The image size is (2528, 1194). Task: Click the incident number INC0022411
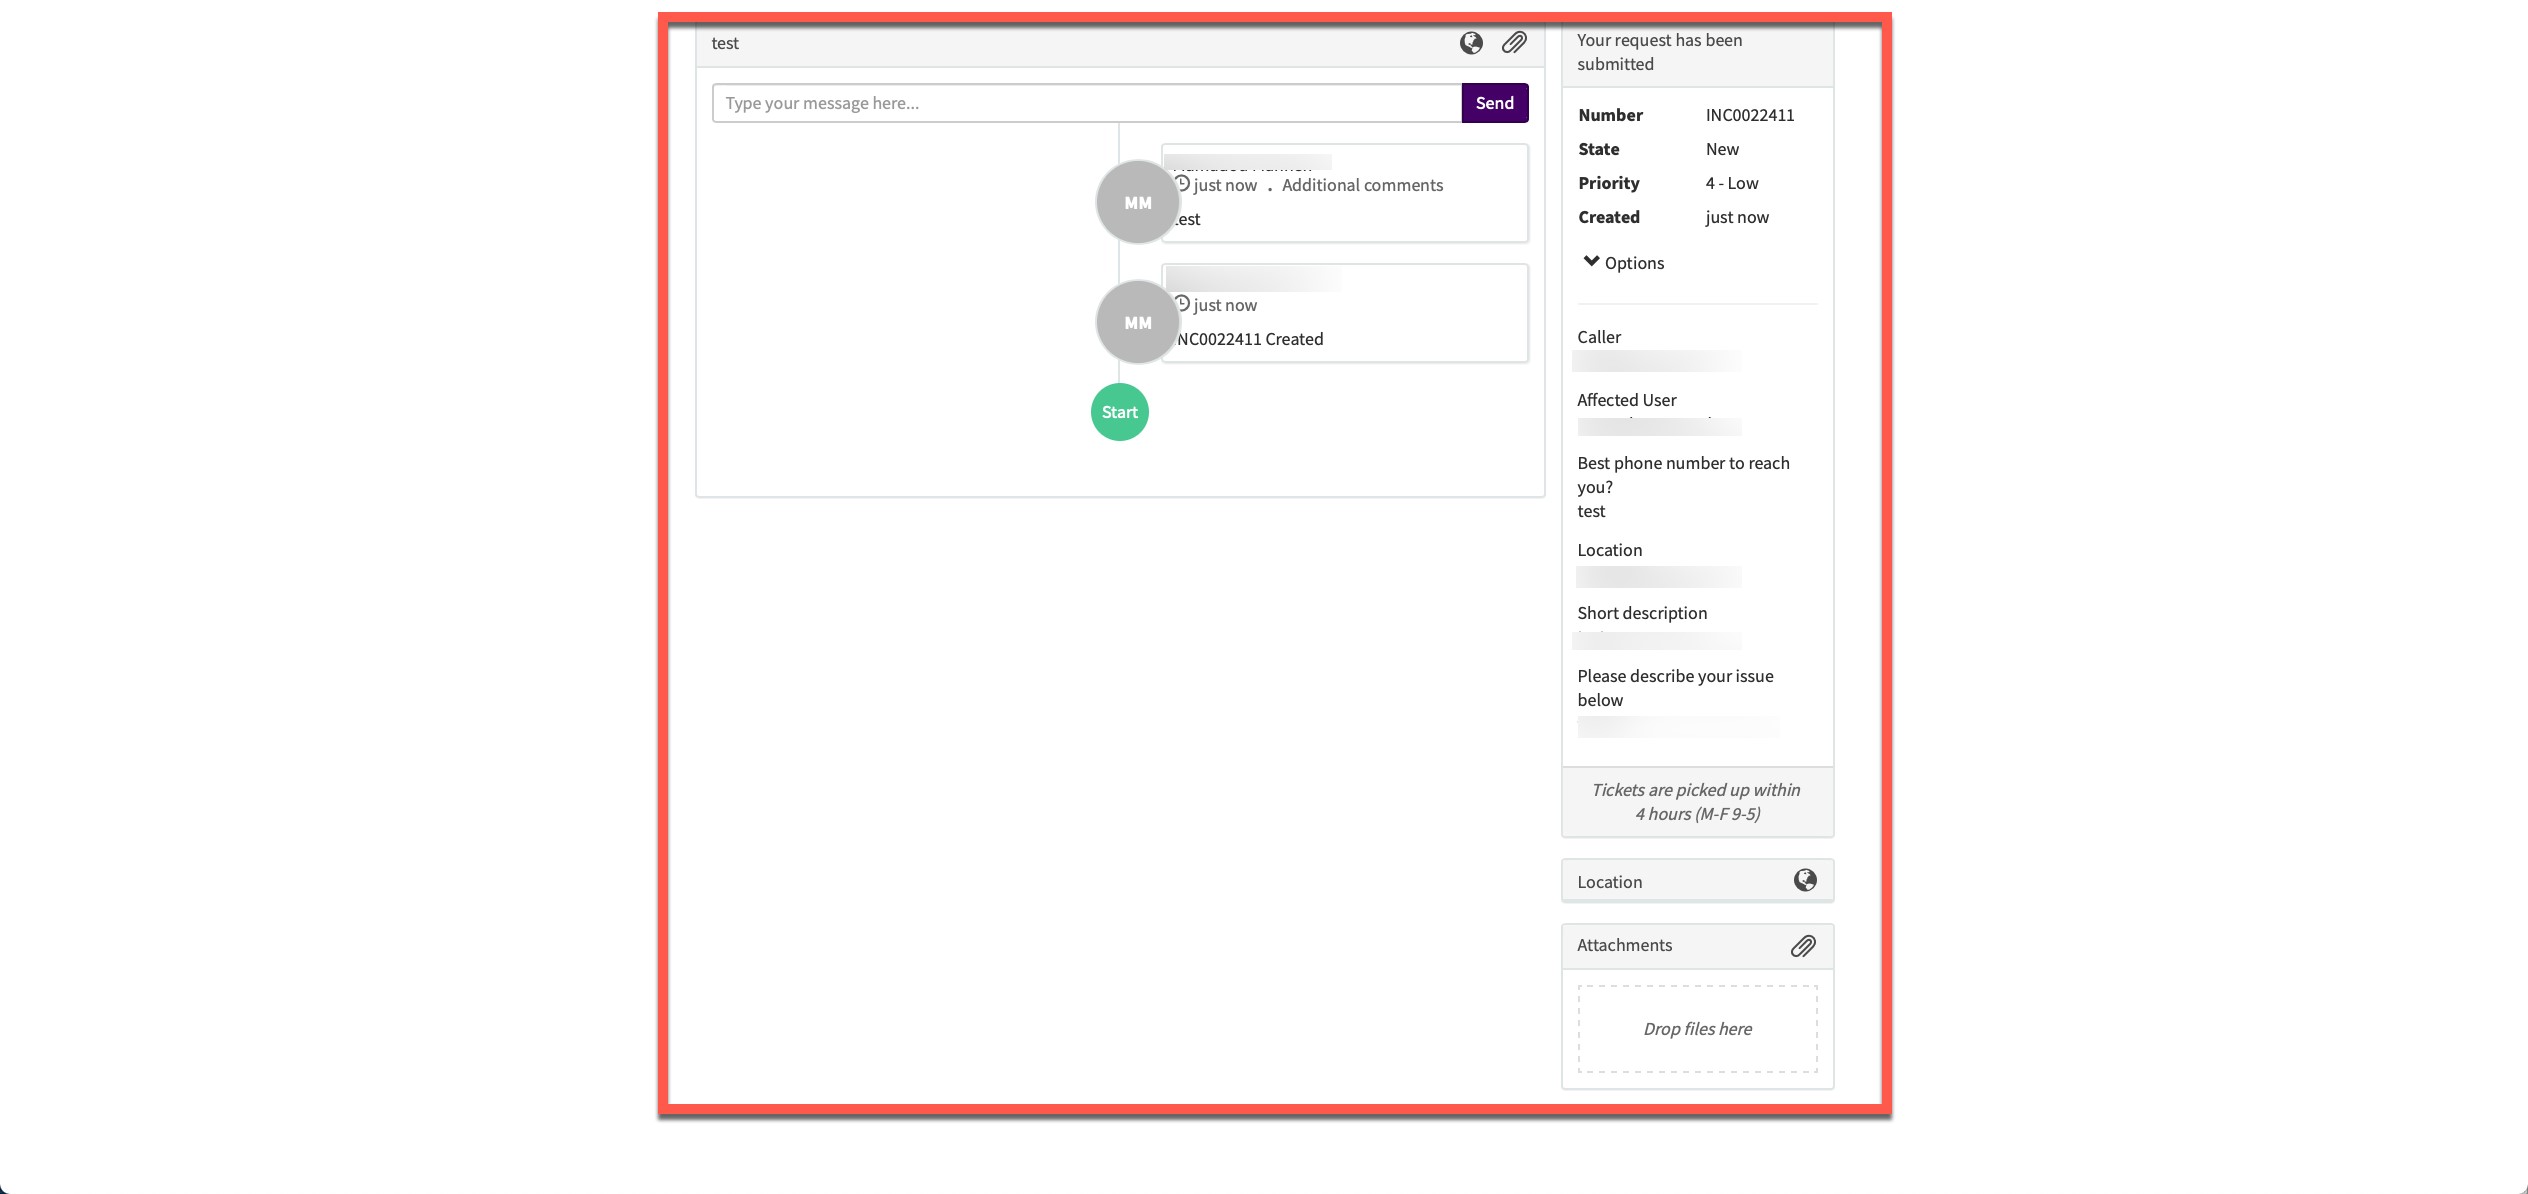click(x=1749, y=115)
